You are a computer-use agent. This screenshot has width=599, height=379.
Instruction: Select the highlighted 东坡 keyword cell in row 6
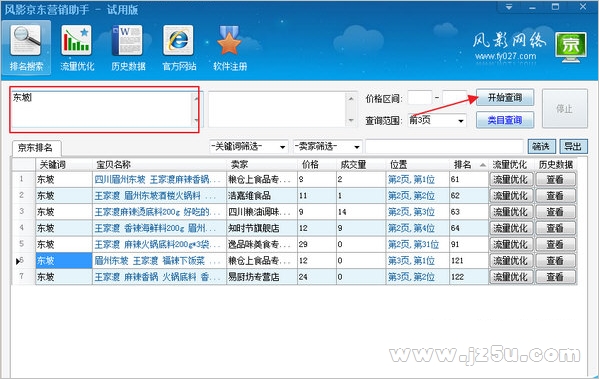point(64,261)
